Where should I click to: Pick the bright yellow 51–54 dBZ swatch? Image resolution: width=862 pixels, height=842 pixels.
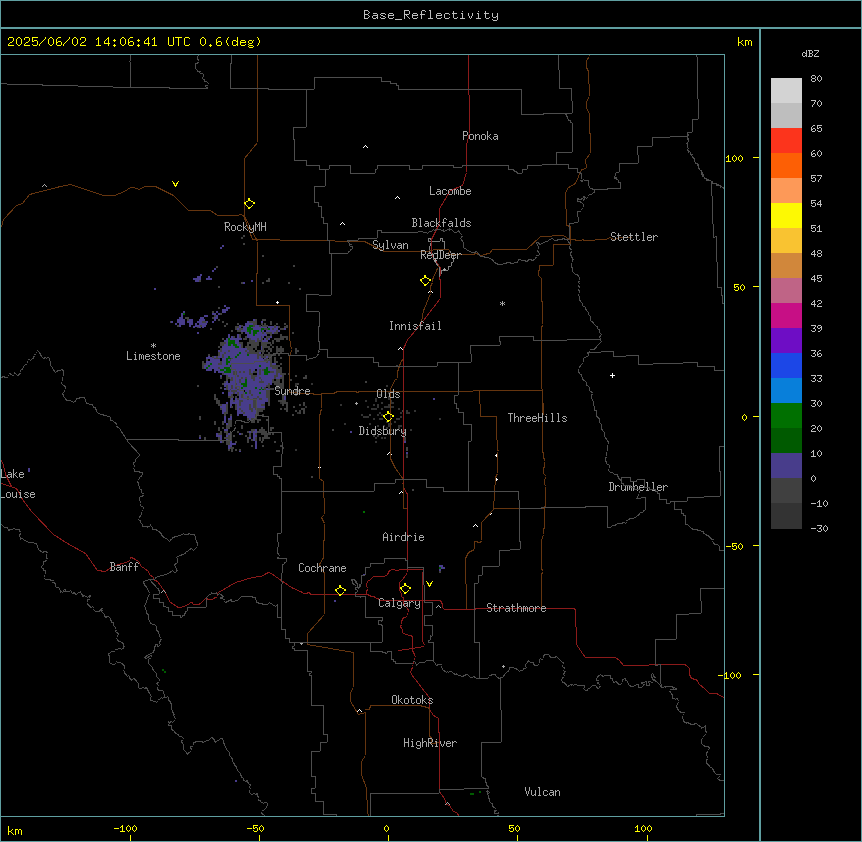point(786,215)
